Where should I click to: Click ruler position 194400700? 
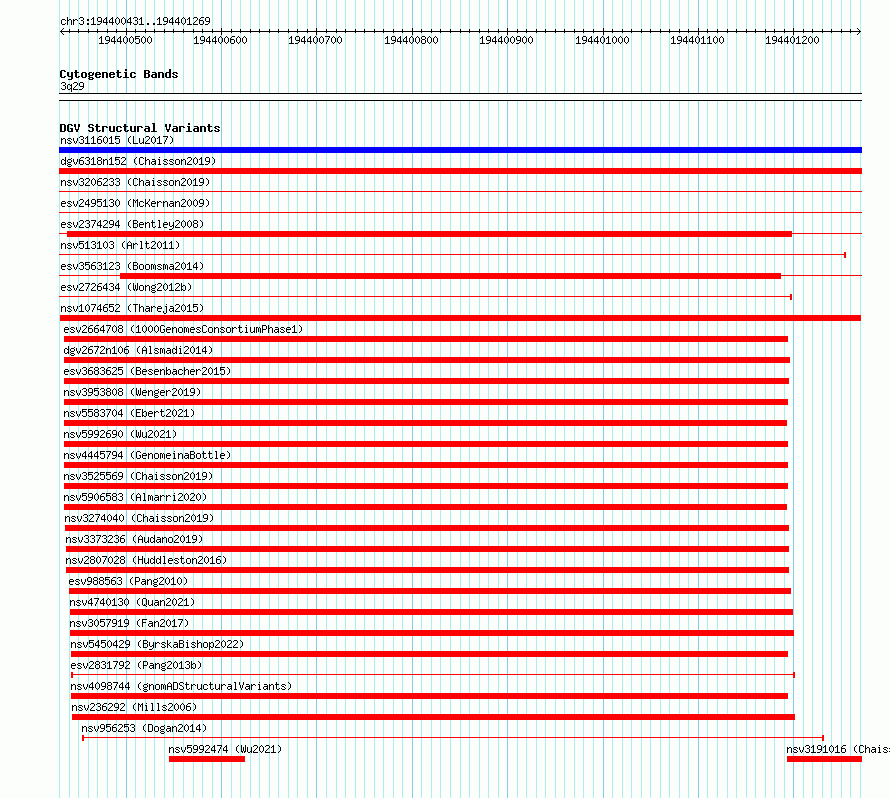tap(316, 40)
